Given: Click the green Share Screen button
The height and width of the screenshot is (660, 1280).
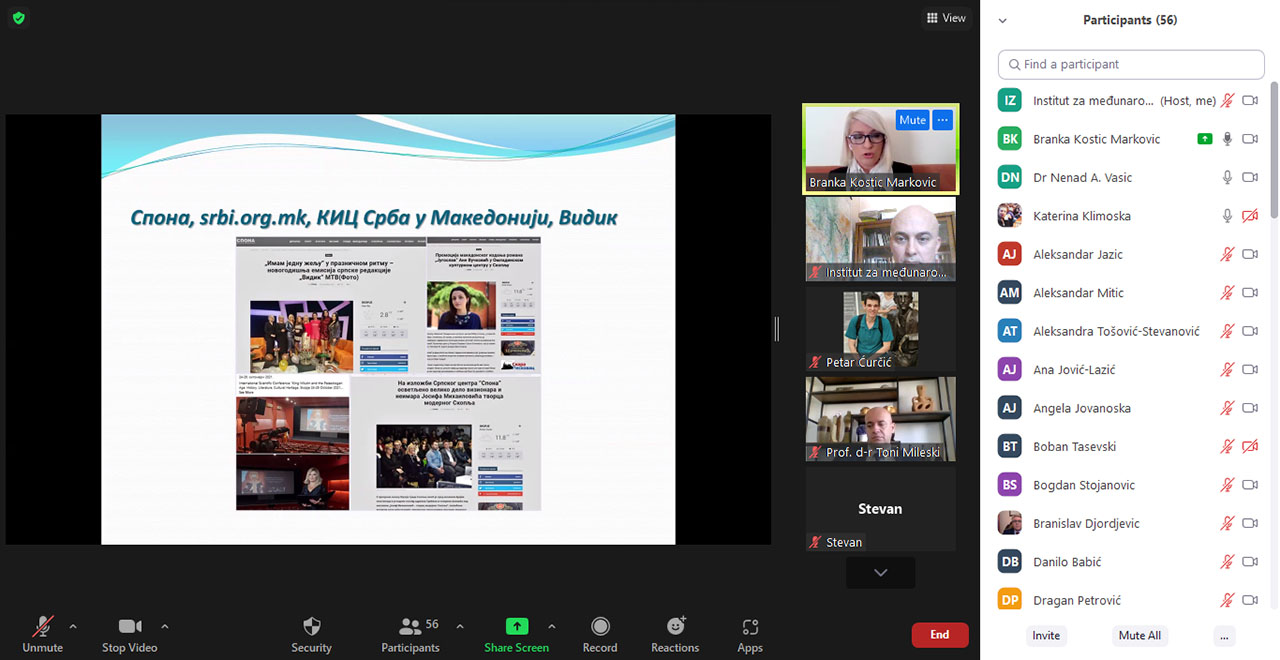Looking at the screenshot, I should click(x=517, y=634).
